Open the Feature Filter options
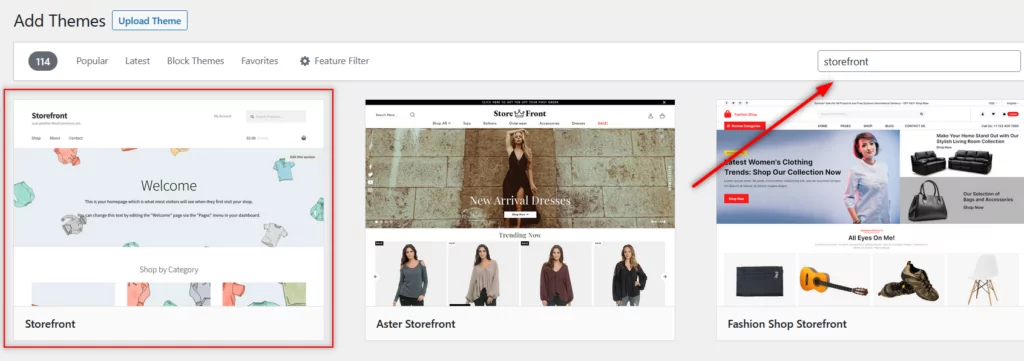The image size is (1024, 361). pos(334,61)
